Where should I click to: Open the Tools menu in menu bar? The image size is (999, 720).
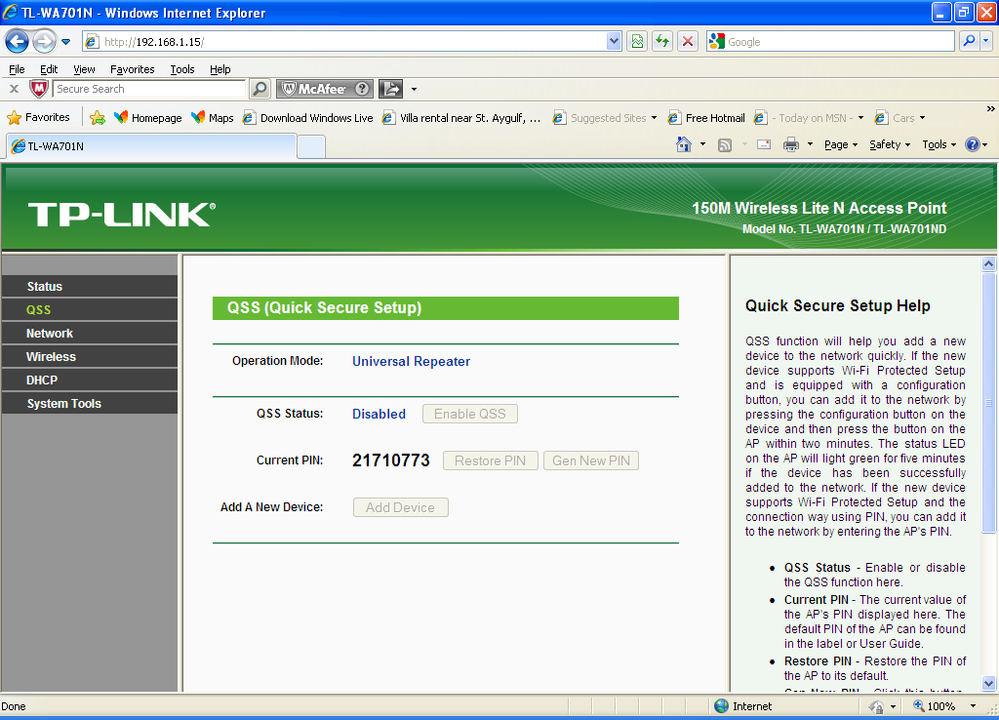182,69
